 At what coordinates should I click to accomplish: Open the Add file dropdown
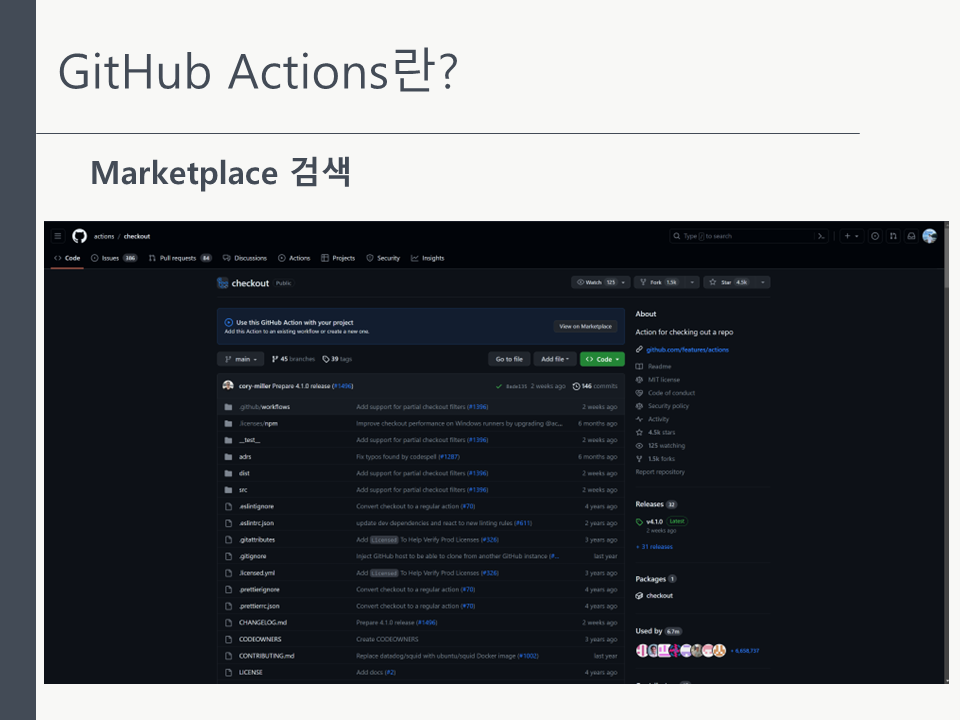point(555,359)
